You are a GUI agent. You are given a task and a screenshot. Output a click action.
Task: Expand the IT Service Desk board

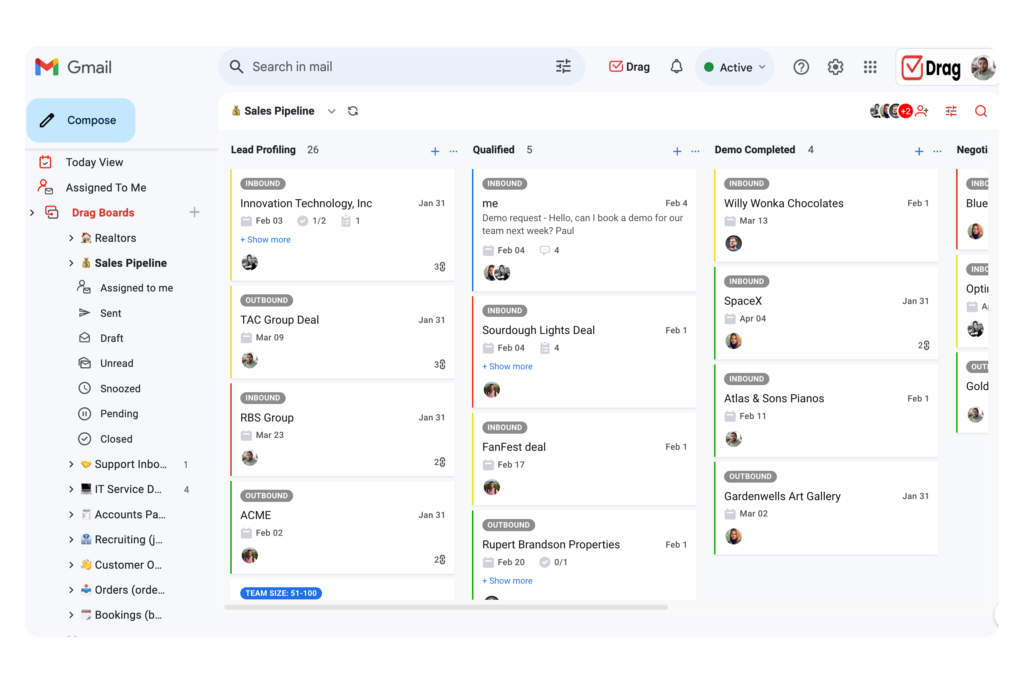click(71, 489)
